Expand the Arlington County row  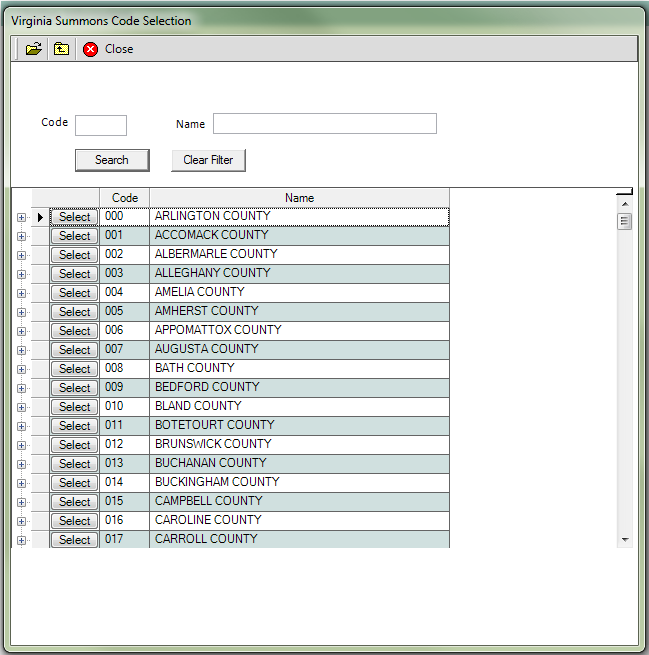(21, 217)
